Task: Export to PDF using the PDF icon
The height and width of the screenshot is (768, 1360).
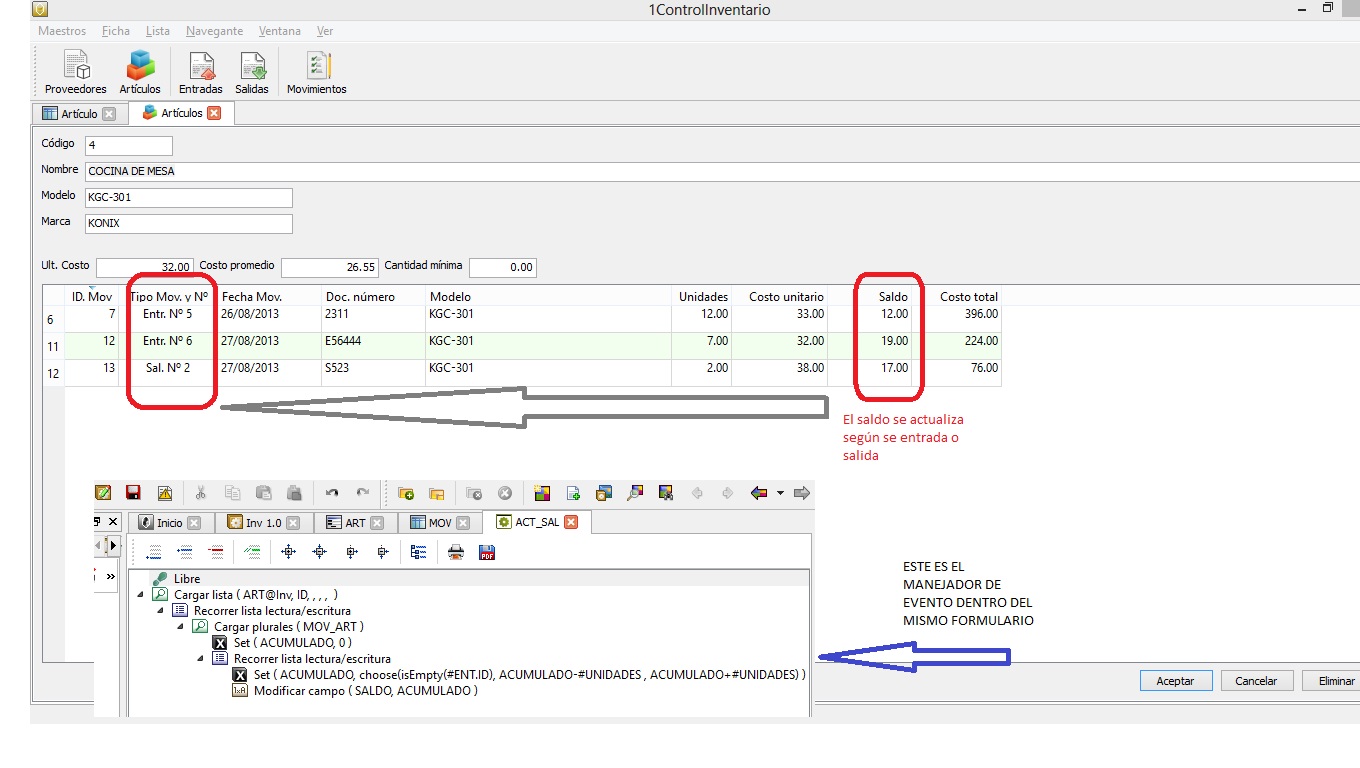Action: (x=487, y=551)
